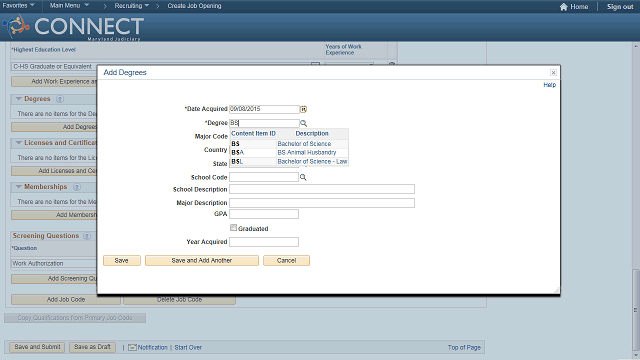
Task: Open Memberships section help icon
Action: (x=76, y=187)
